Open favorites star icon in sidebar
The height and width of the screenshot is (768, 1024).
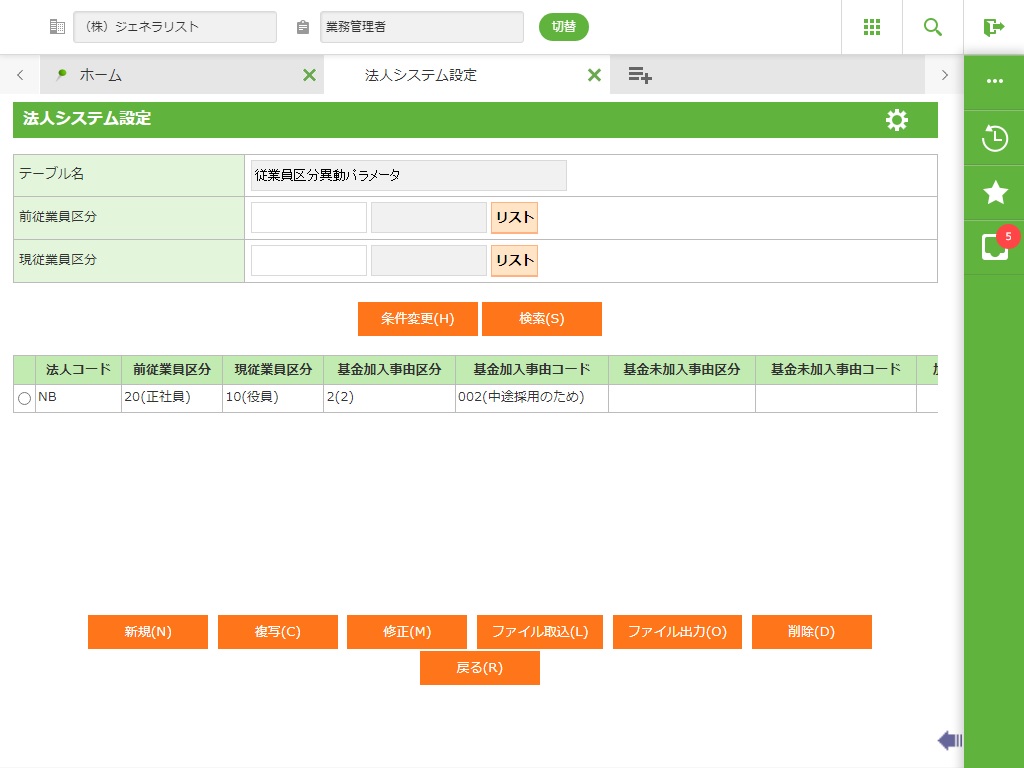pyautogui.click(x=994, y=193)
